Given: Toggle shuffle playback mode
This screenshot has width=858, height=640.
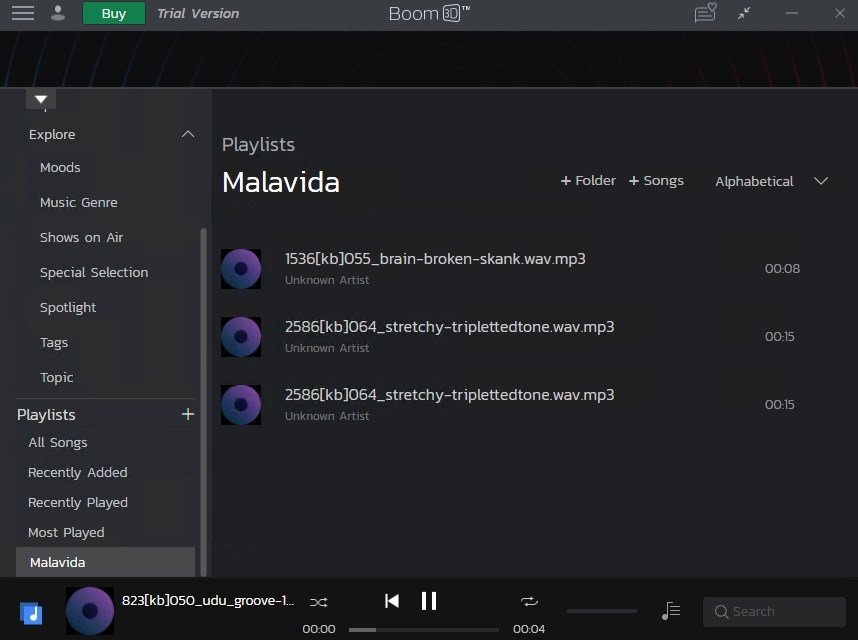Looking at the screenshot, I should point(319,602).
